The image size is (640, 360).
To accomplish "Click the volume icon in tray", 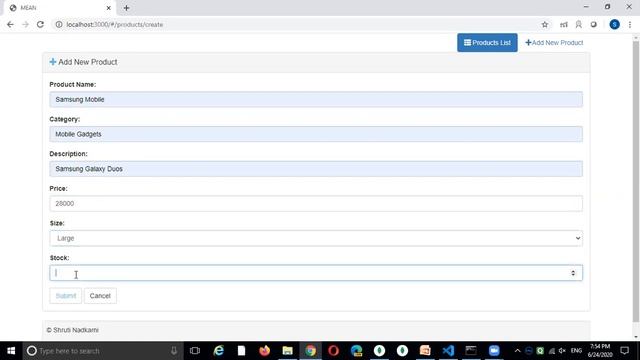I will tap(562, 351).
